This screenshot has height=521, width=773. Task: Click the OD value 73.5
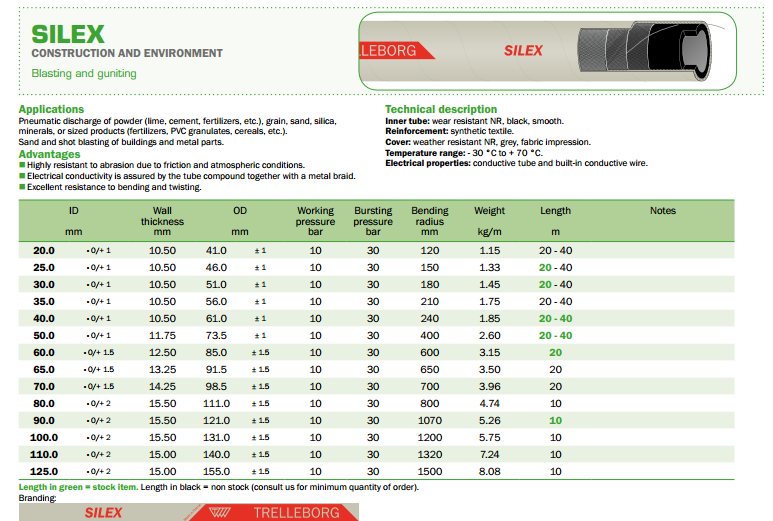(x=217, y=335)
